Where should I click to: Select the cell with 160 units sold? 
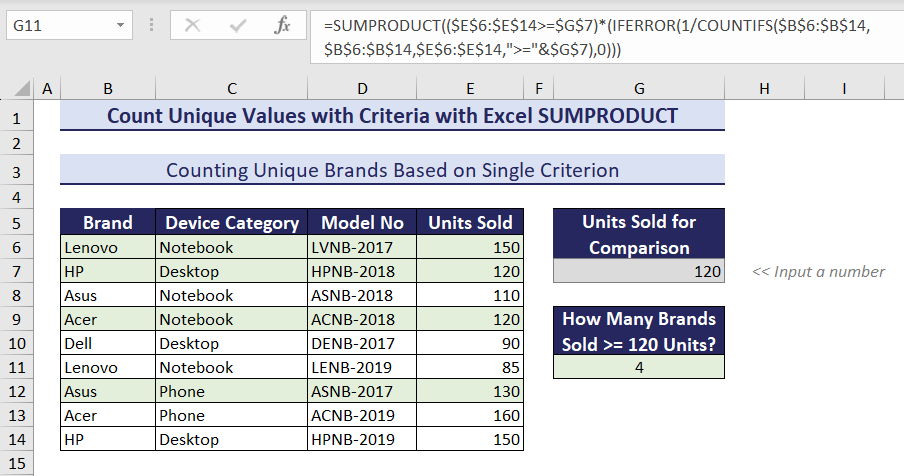(469, 415)
